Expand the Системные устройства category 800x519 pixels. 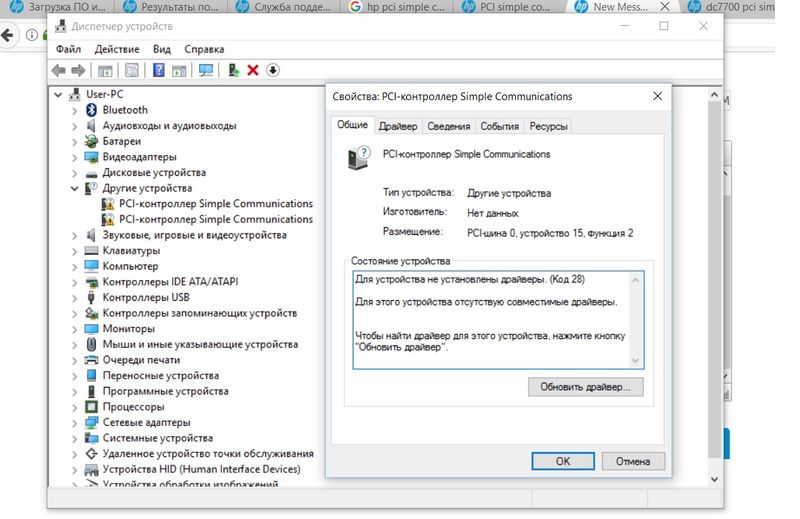(74, 438)
